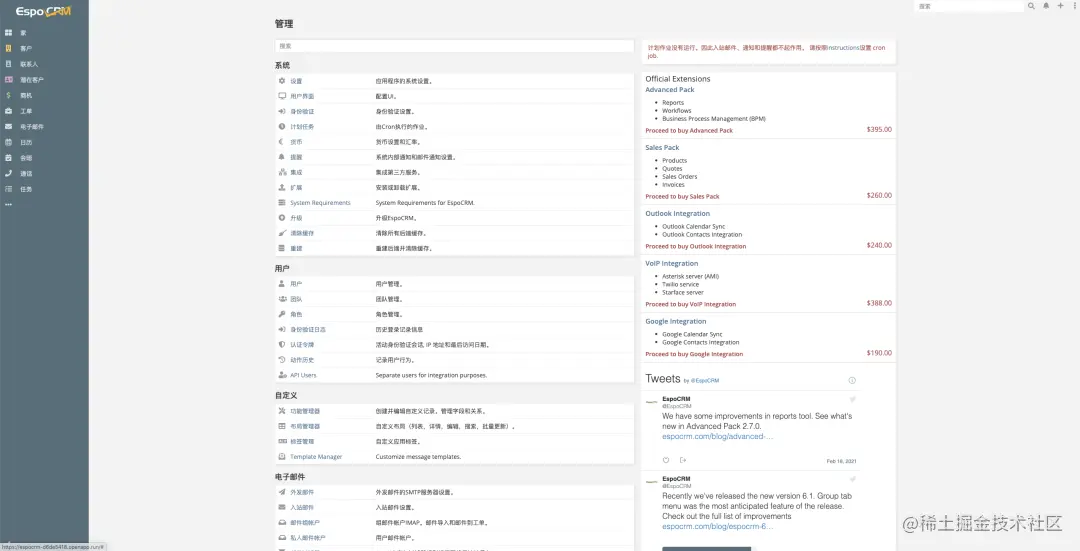The image size is (1080, 551).
Task: Like the first EspoCRM tweet
Action: click(x=665, y=460)
